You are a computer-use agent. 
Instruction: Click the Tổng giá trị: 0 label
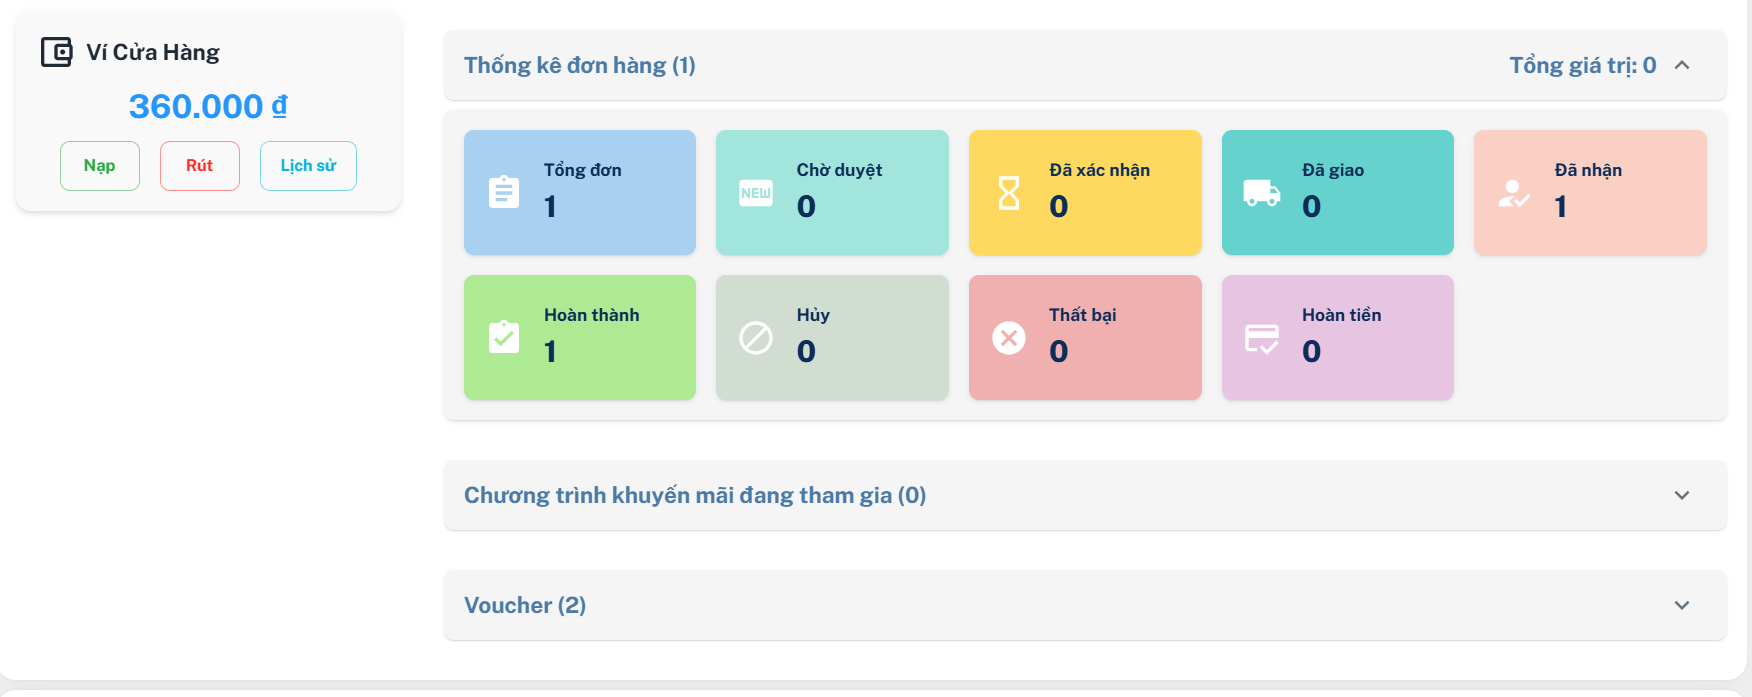1583,65
